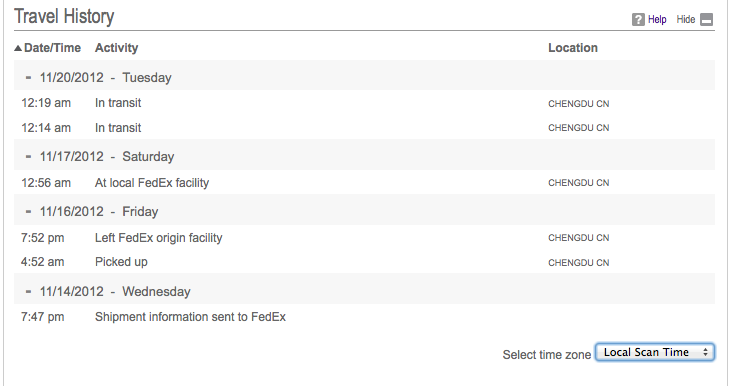This screenshot has height=386, width=732.
Task: Click the Hide minus box icon
Action: [x=707, y=20]
